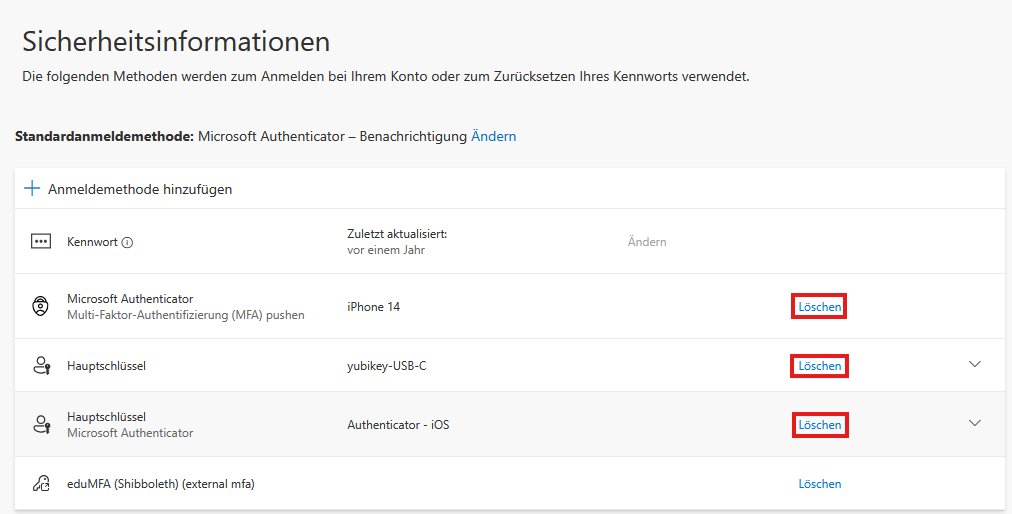Delete the Microsoft Authenticator iPhone 14 method
Viewport: 1012px width, 514px height.
click(819, 307)
